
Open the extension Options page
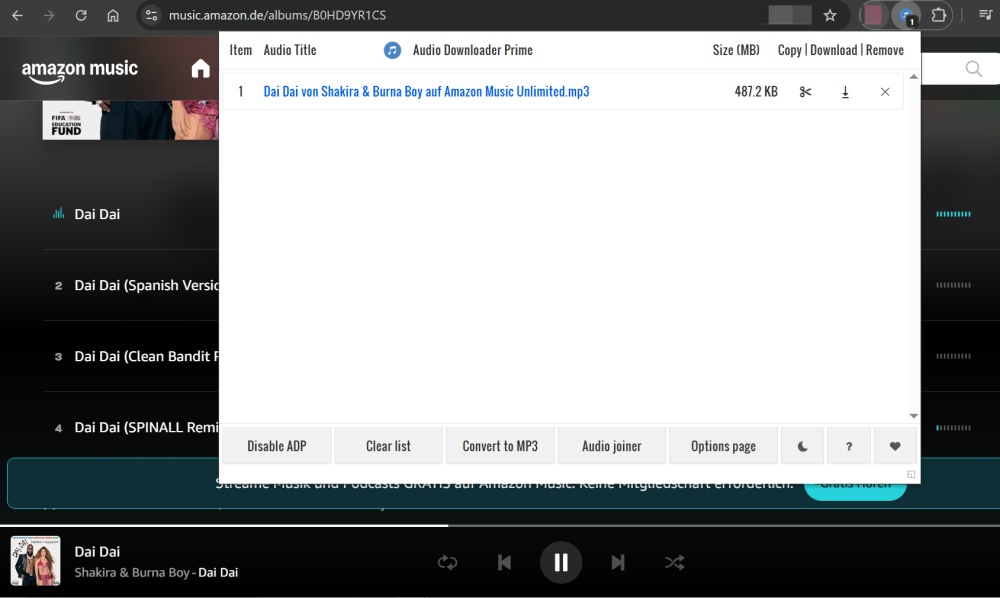(723, 446)
